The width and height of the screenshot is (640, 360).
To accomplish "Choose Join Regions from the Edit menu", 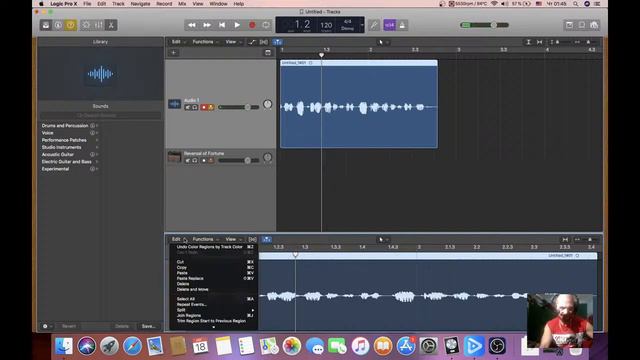I will 215,316.
